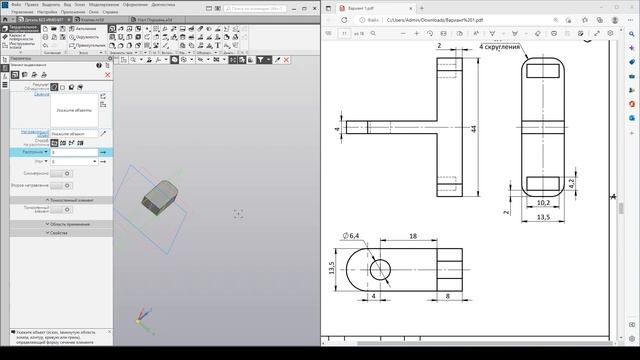Zoom in the PDF with plus icon
The height and width of the screenshot is (360, 640).
[x=417, y=33]
